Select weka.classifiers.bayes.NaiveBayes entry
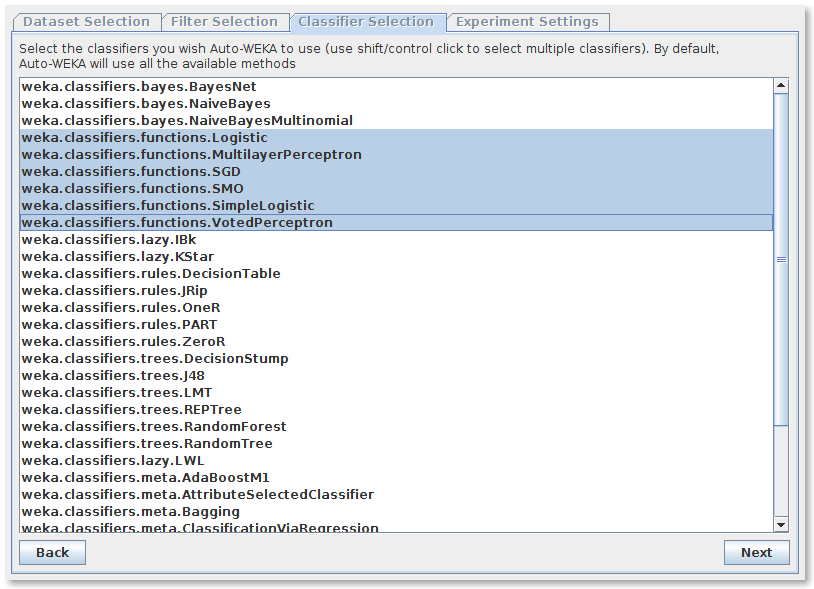 [397, 104]
